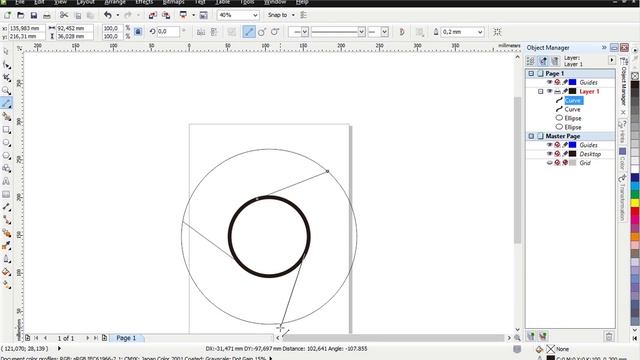The image size is (640, 360).
Task: Click the Open file folder icon
Action: pyautogui.click(x=20, y=16)
